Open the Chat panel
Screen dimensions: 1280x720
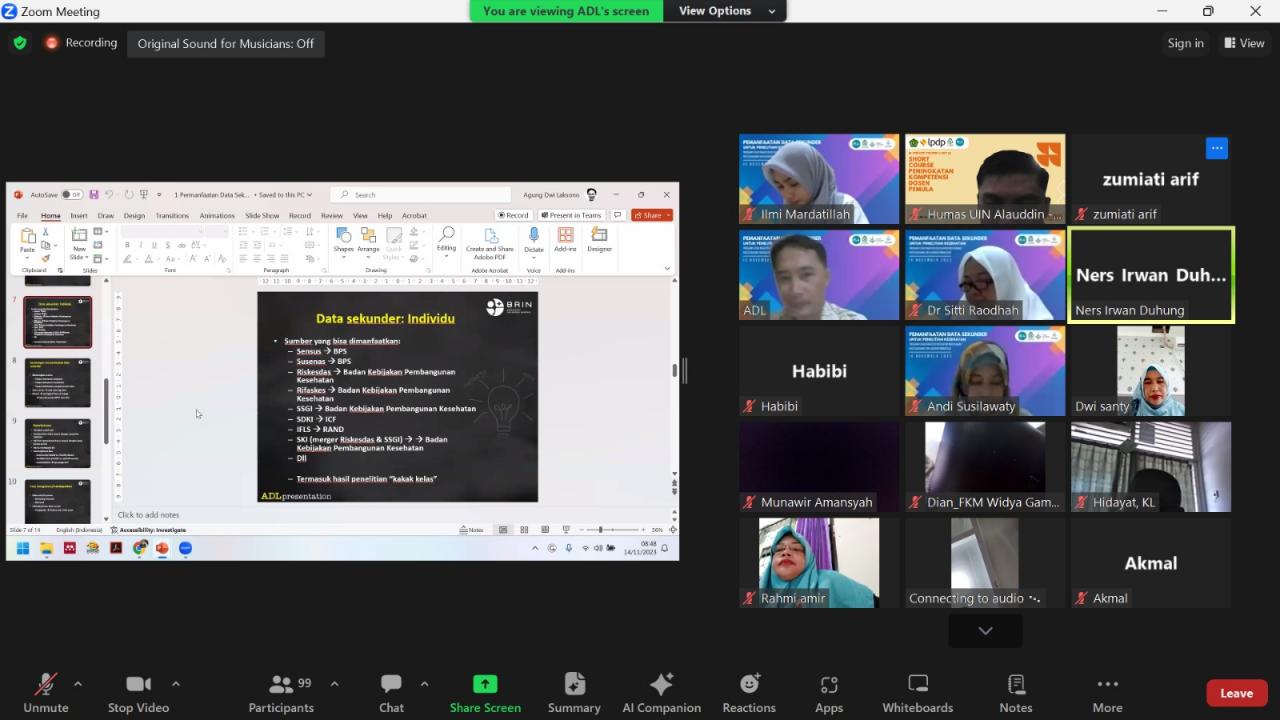tap(391, 692)
